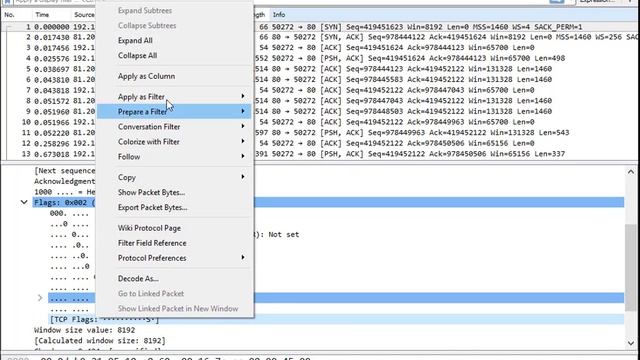This screenshot has height=360, width=640.
Task: Select the '.... 0...' flag bit row
Action: point(69,234)
